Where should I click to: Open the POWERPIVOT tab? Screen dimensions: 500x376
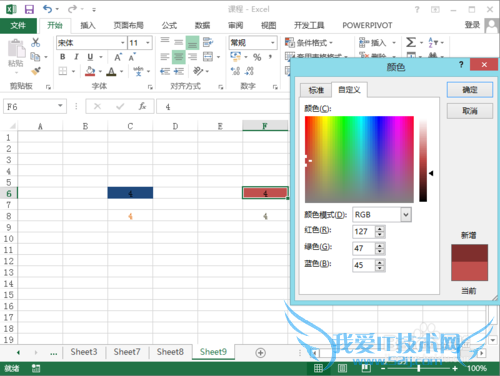[x=367, y=25]
